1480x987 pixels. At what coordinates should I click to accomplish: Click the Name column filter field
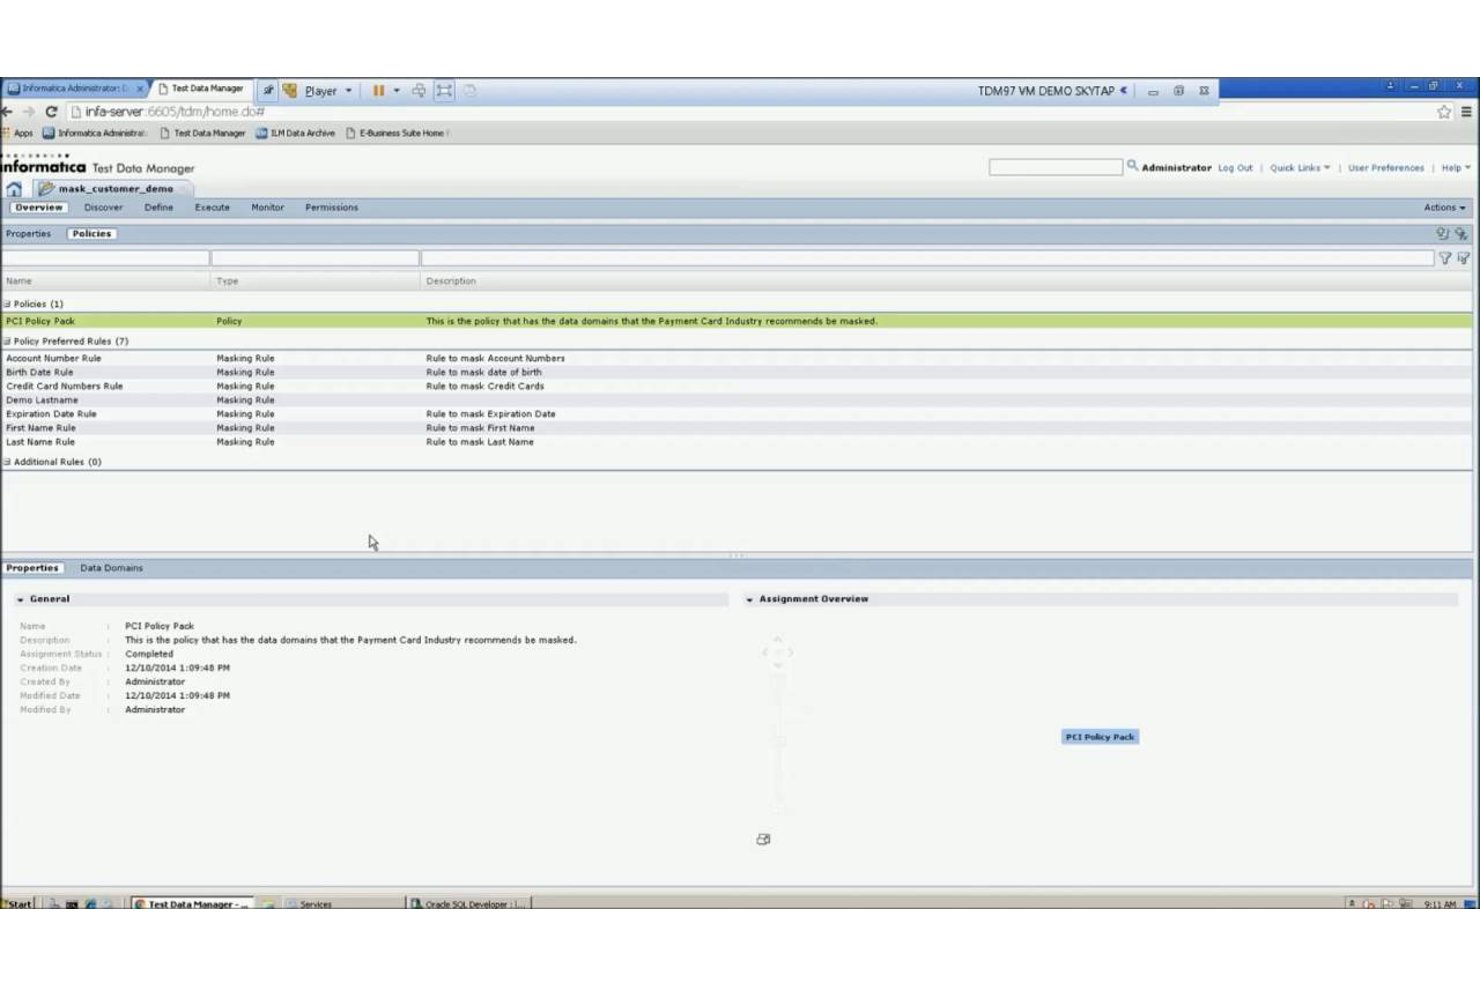click(106, 258)
